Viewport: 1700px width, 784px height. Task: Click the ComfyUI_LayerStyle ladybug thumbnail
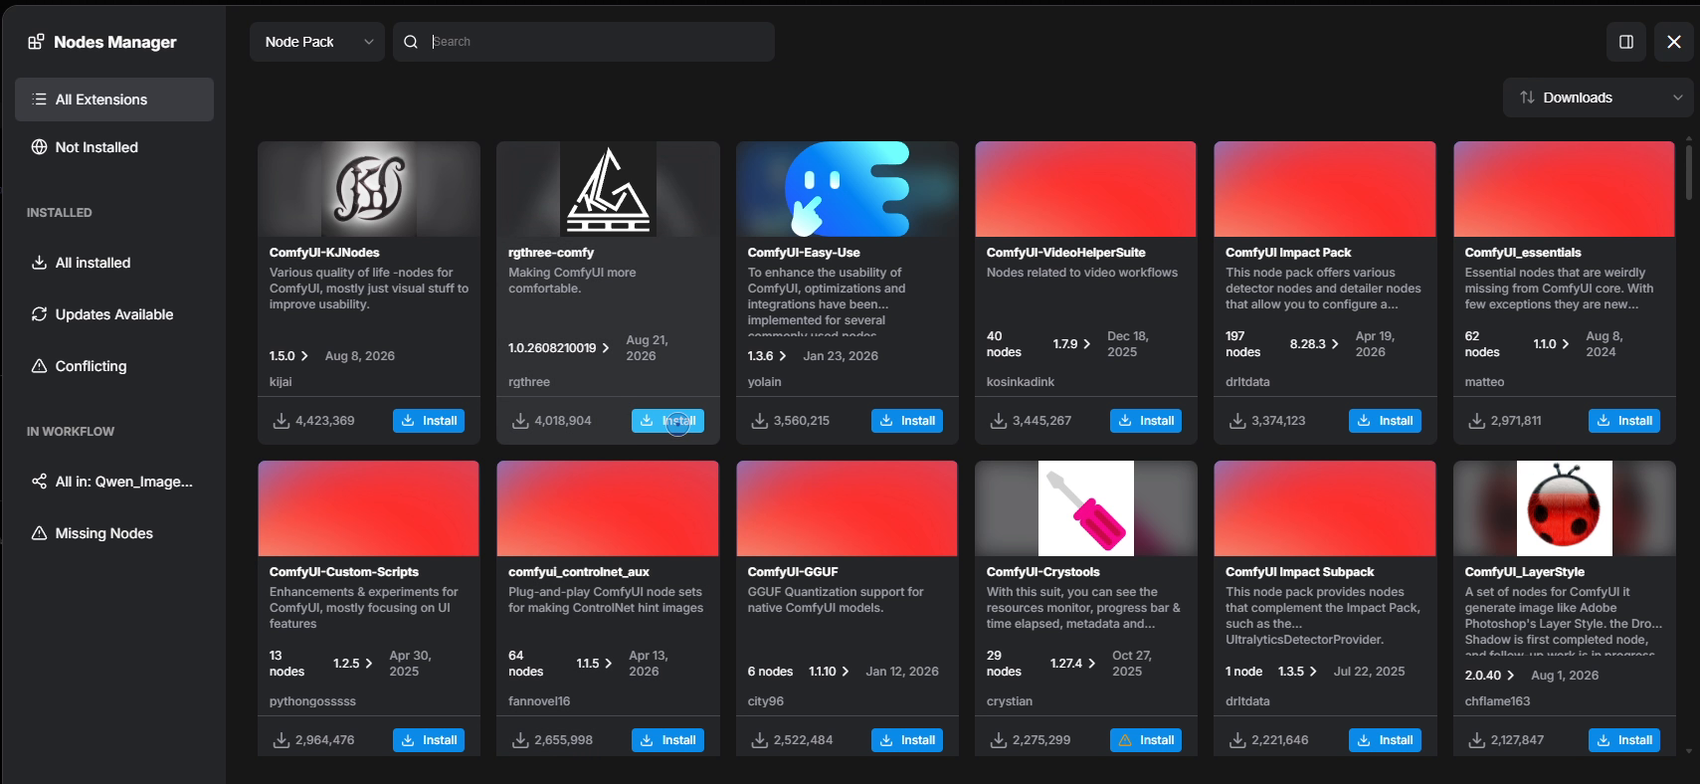(1564, 508)
